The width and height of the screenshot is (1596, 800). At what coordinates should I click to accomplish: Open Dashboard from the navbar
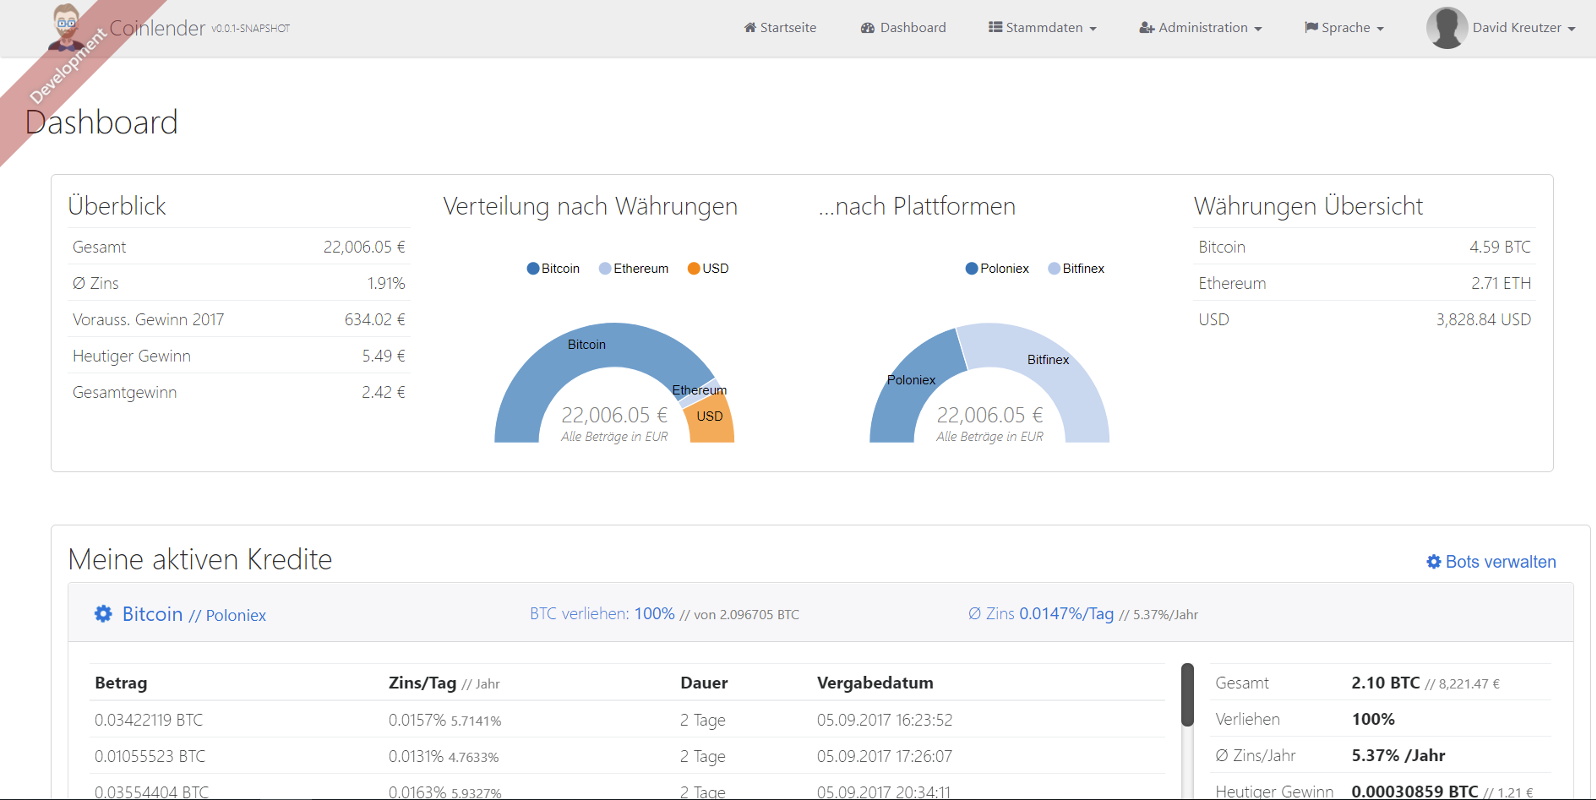[x=903, y=28]
